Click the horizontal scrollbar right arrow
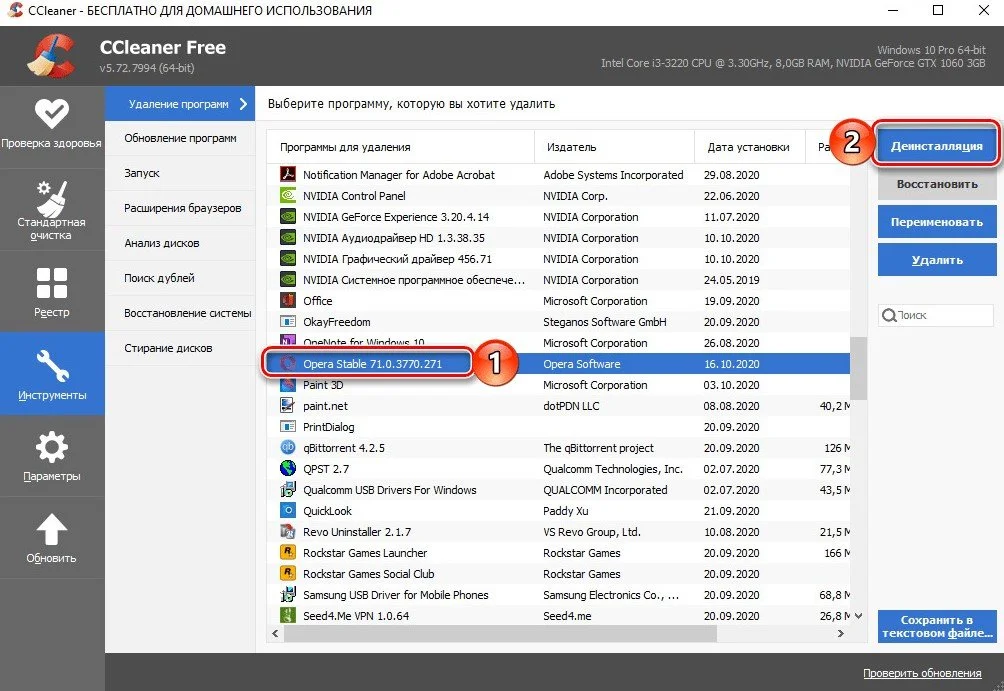Viewport: 1004px width, 691px height. coord(841,633)
